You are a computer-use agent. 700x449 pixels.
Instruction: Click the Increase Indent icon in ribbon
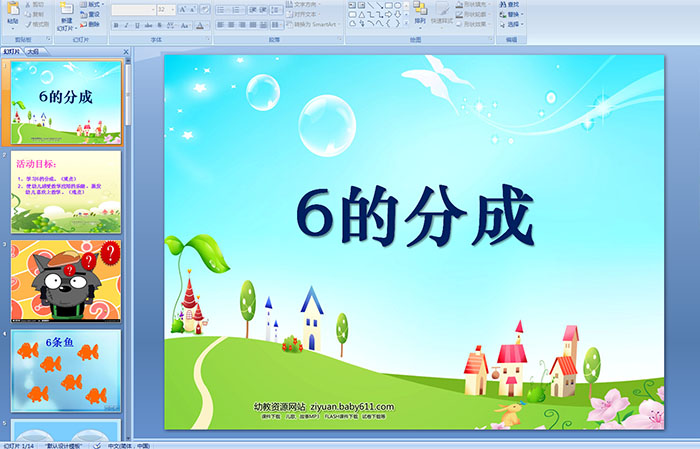click(x=263, y=10)
